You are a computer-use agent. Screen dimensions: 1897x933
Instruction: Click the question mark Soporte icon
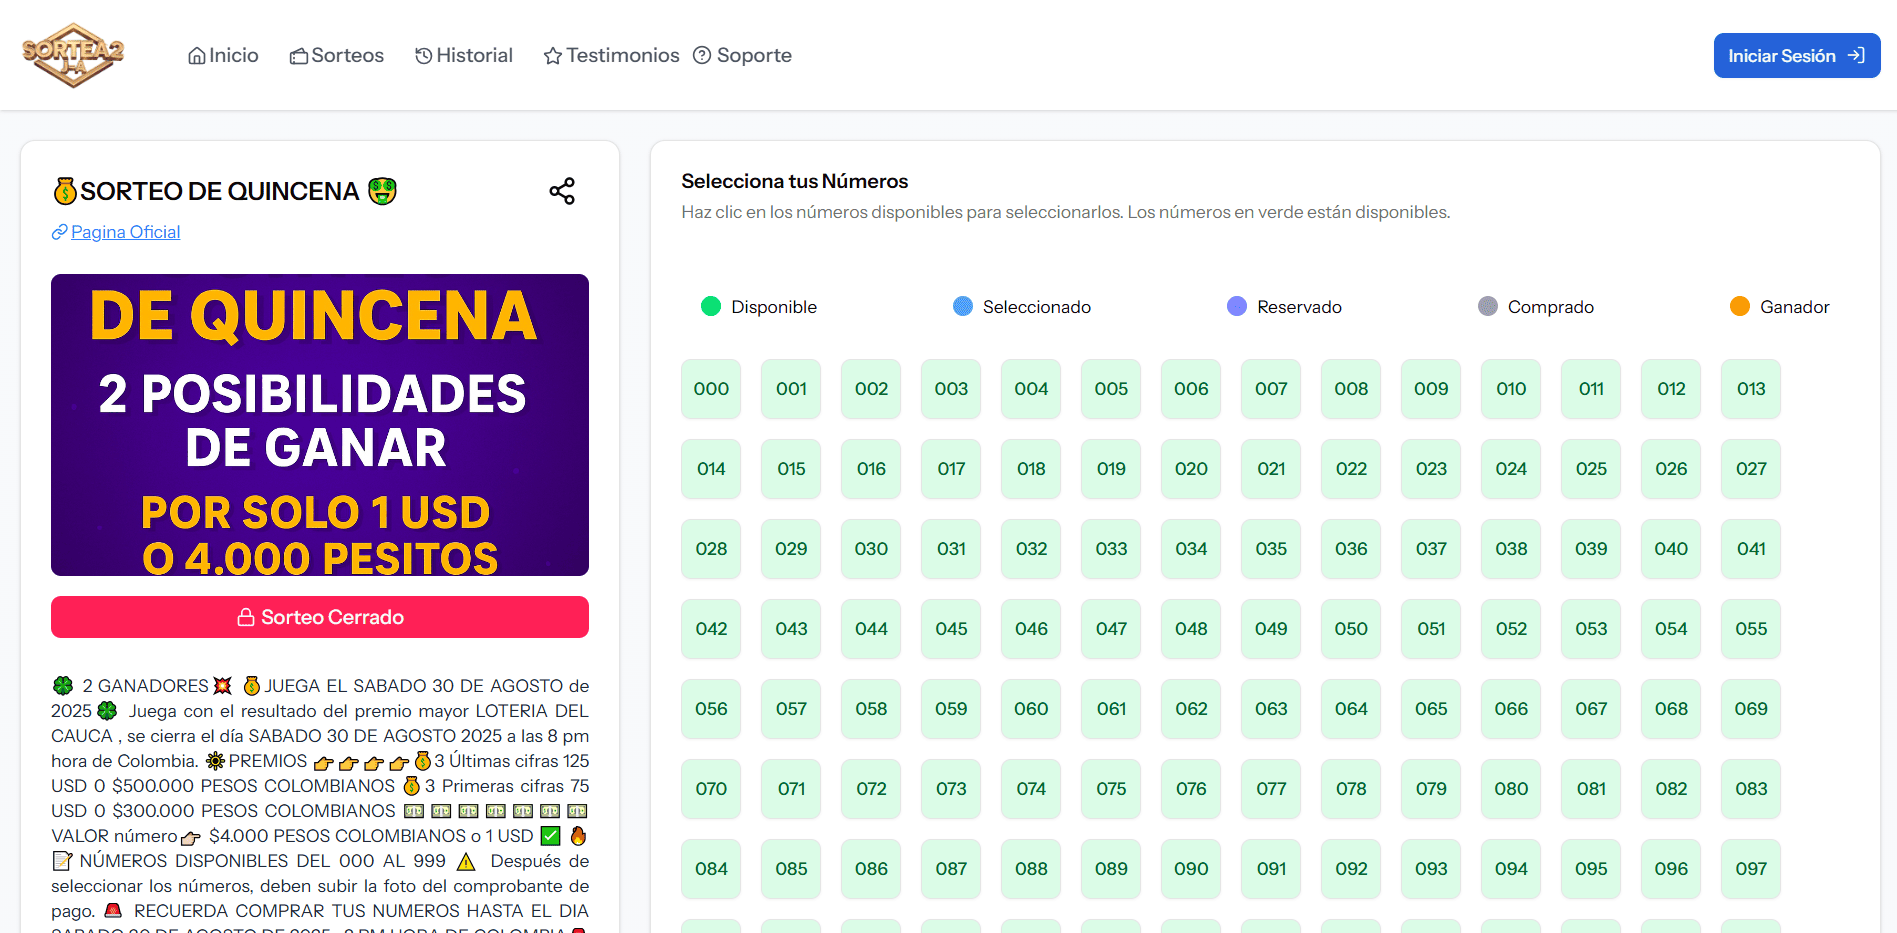point(702,55)
